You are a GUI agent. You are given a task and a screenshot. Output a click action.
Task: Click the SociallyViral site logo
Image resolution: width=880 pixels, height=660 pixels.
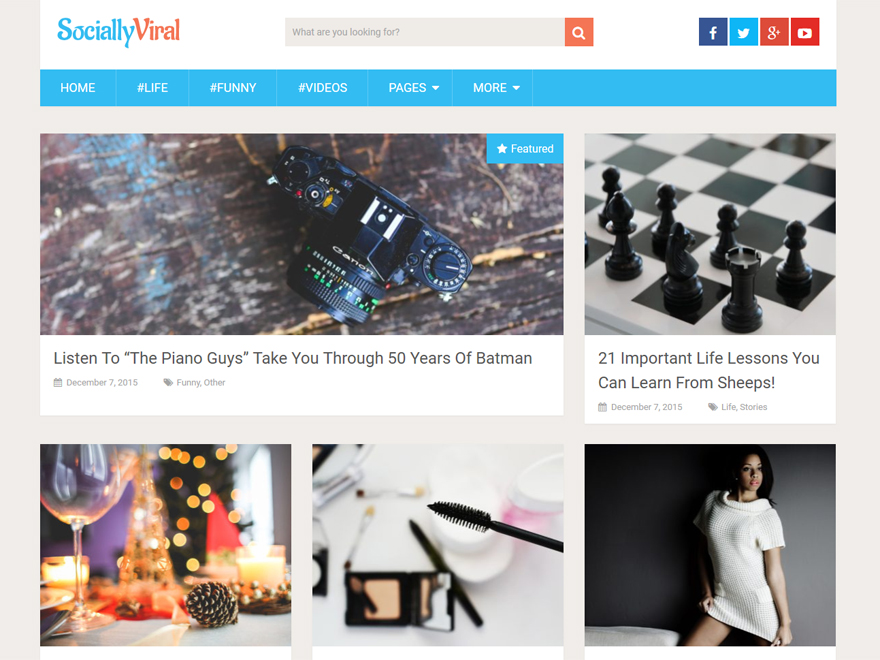[x=118, y=31]
